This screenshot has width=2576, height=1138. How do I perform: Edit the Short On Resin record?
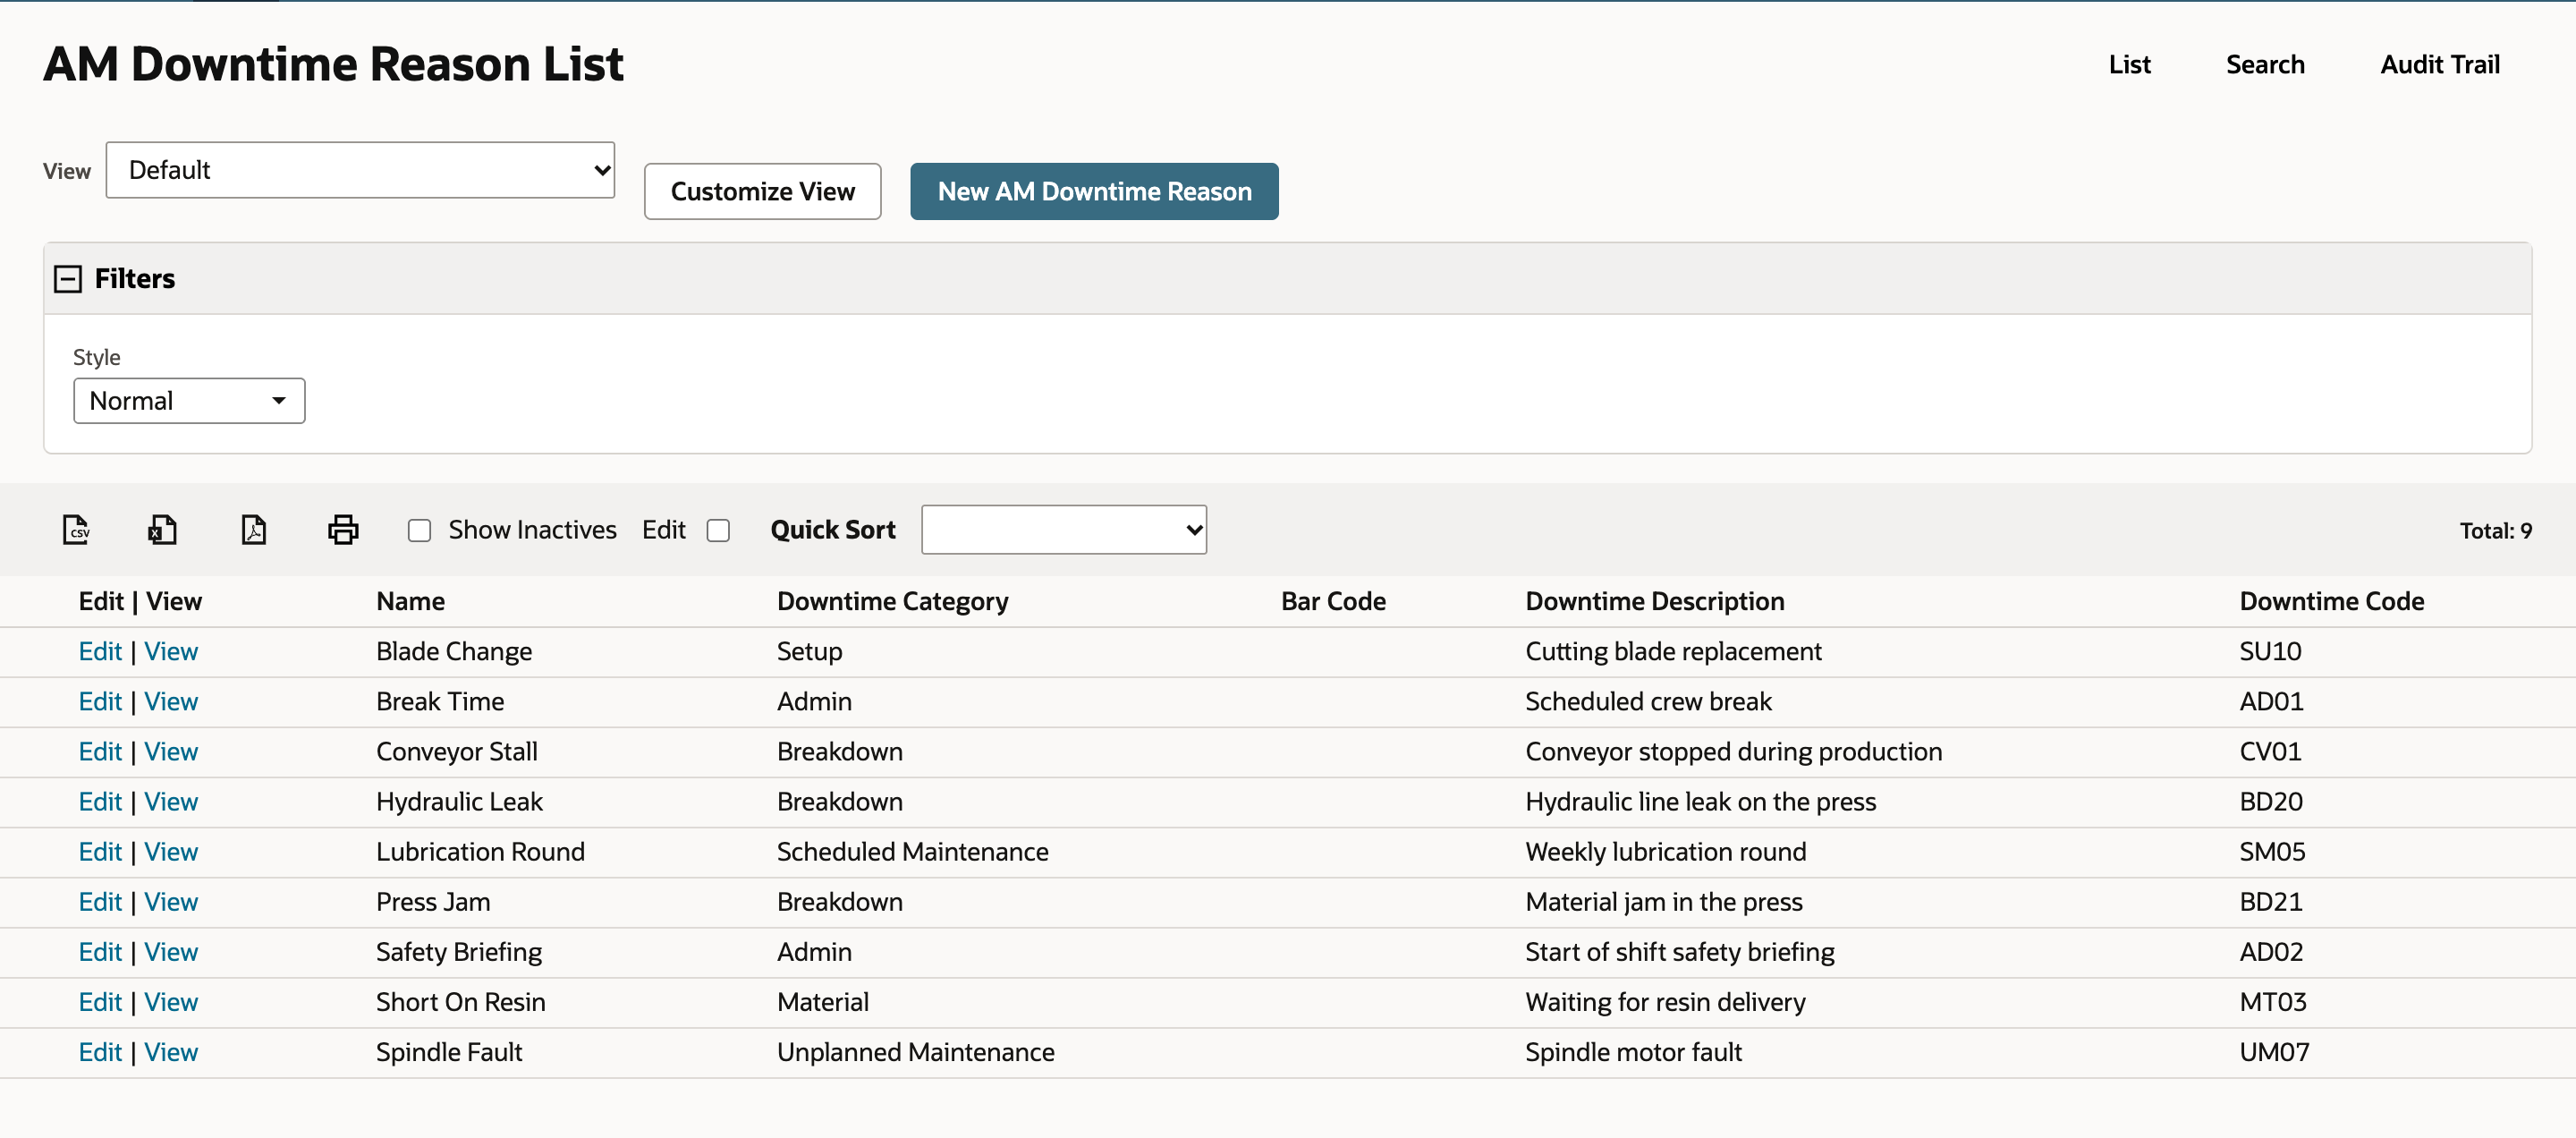pos(100,1002)
